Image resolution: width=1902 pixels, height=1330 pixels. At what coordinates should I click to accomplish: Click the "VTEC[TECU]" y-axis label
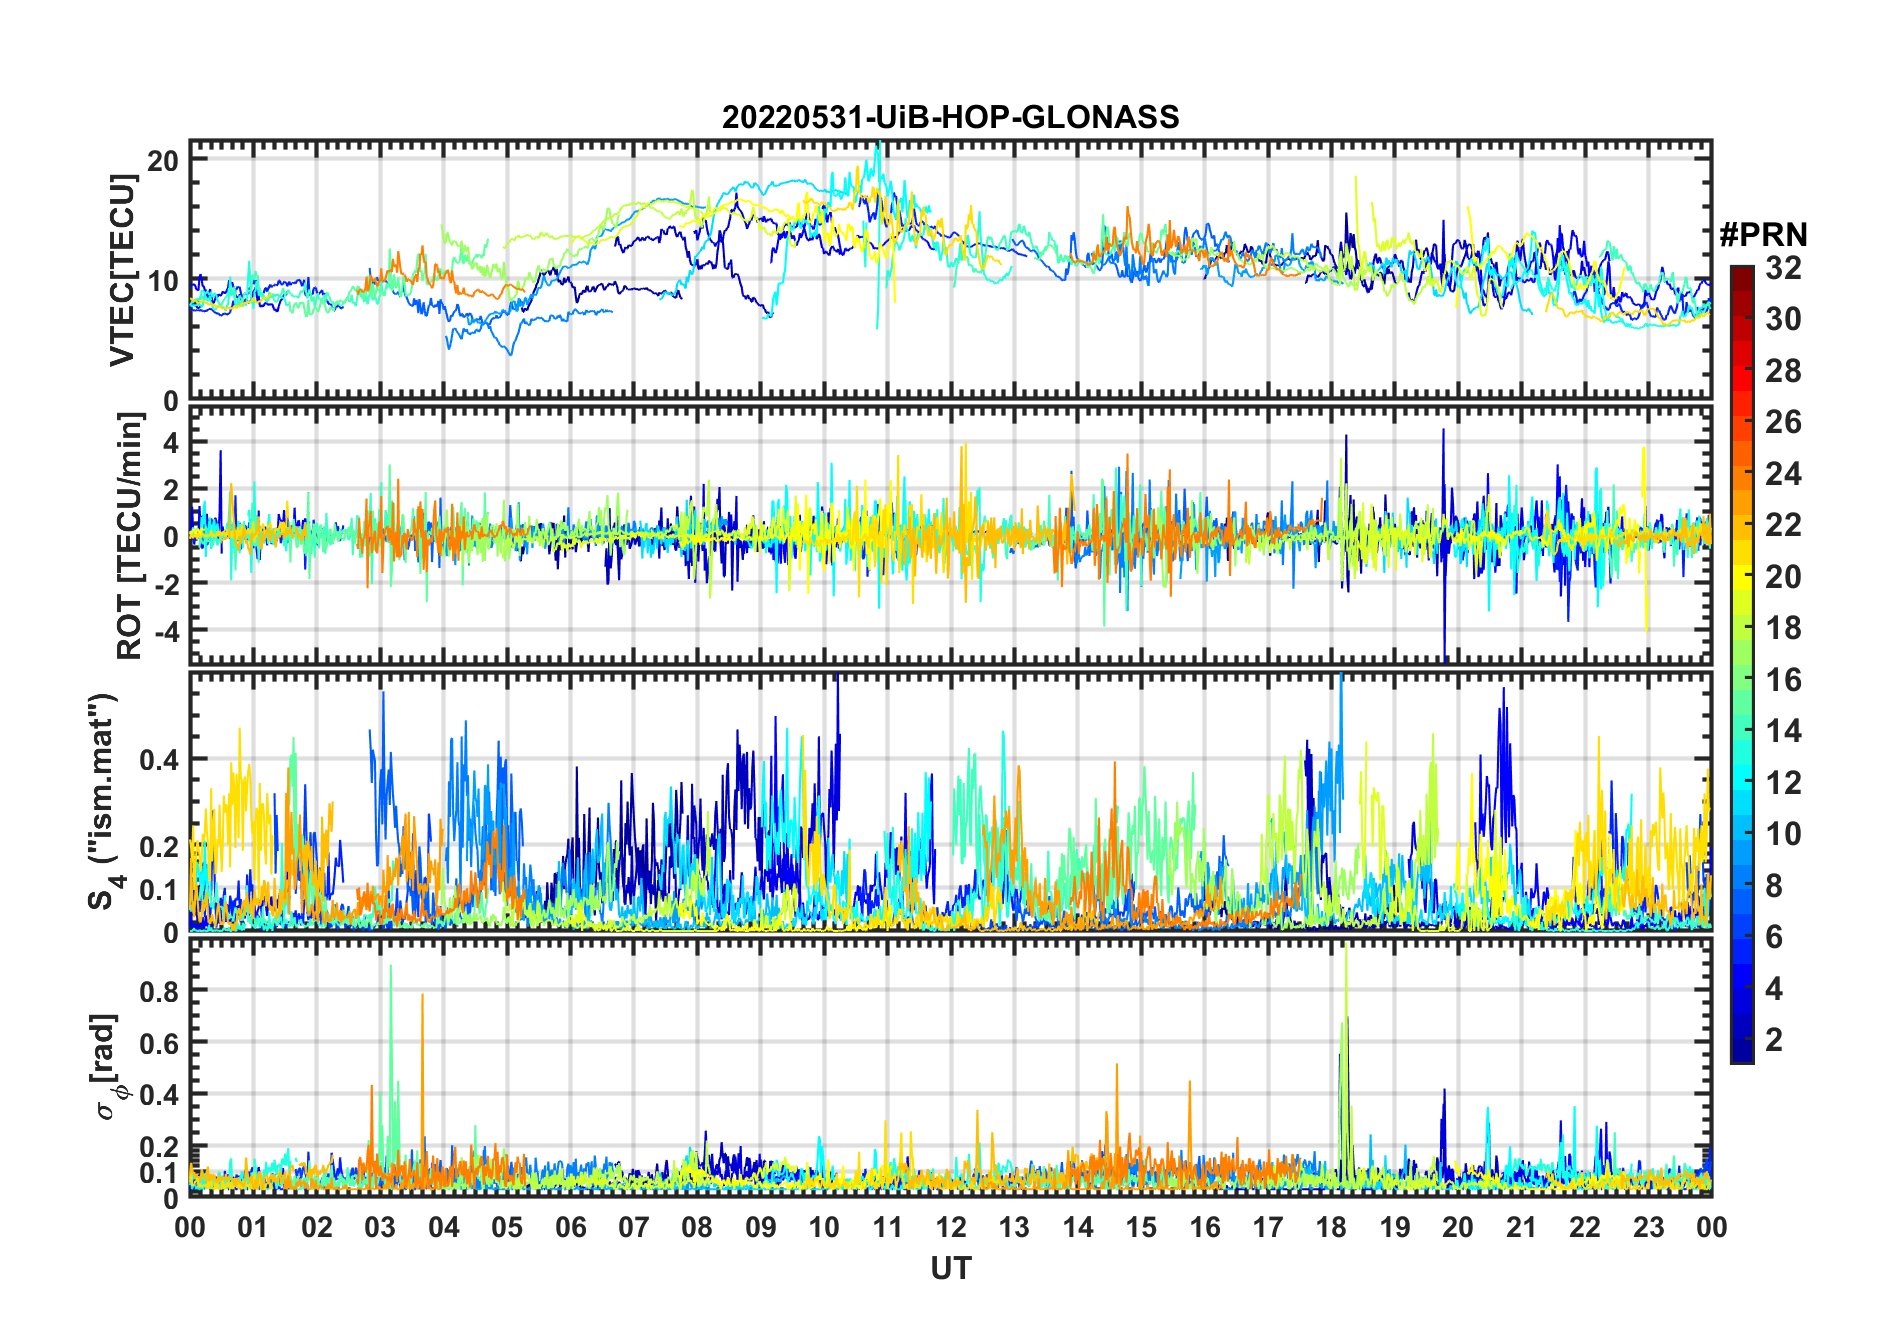[x=122, y=270]
